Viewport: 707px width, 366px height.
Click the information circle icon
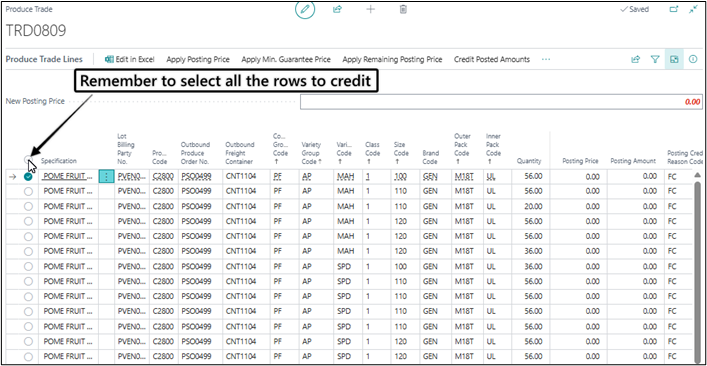point(693,59)
